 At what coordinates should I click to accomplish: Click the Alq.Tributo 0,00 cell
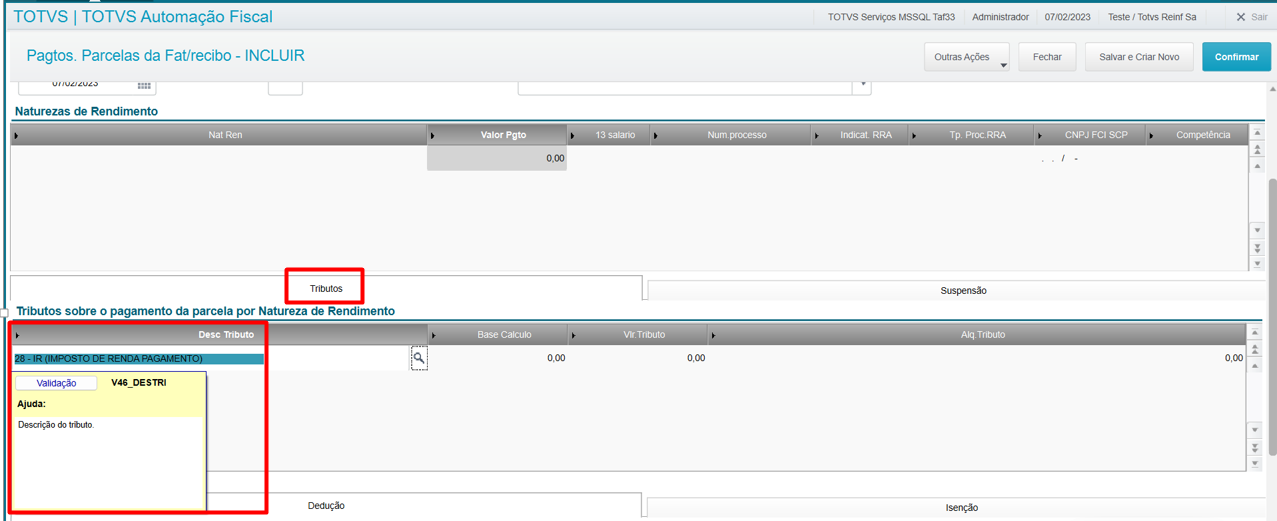(977, 358)
